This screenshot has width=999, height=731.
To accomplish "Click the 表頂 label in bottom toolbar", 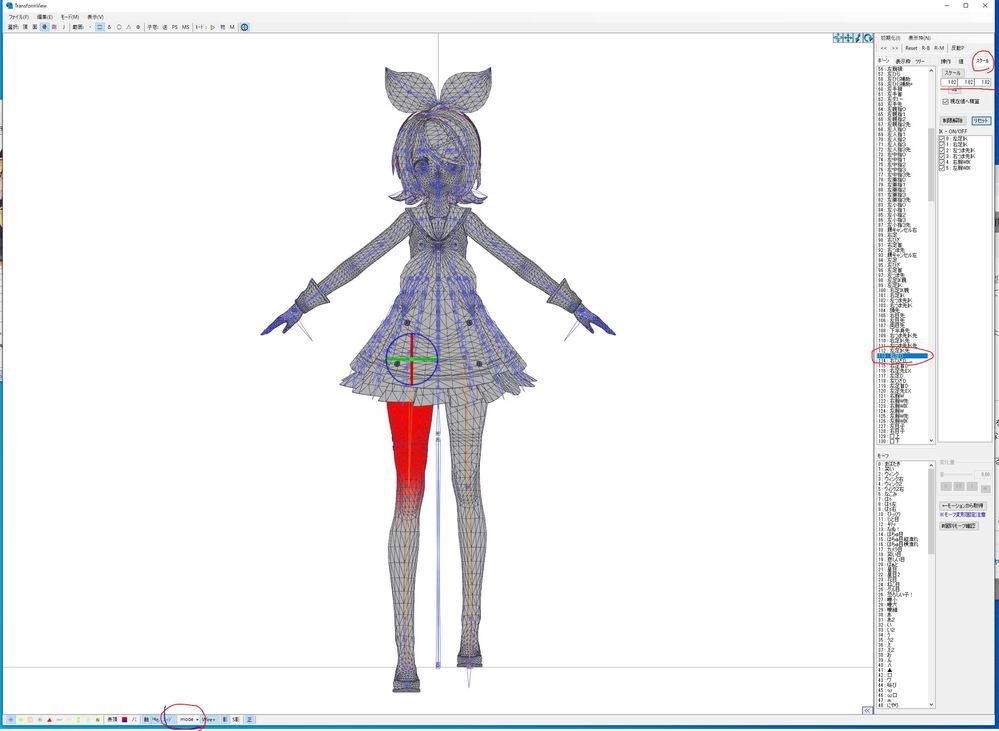I will 112,720.
